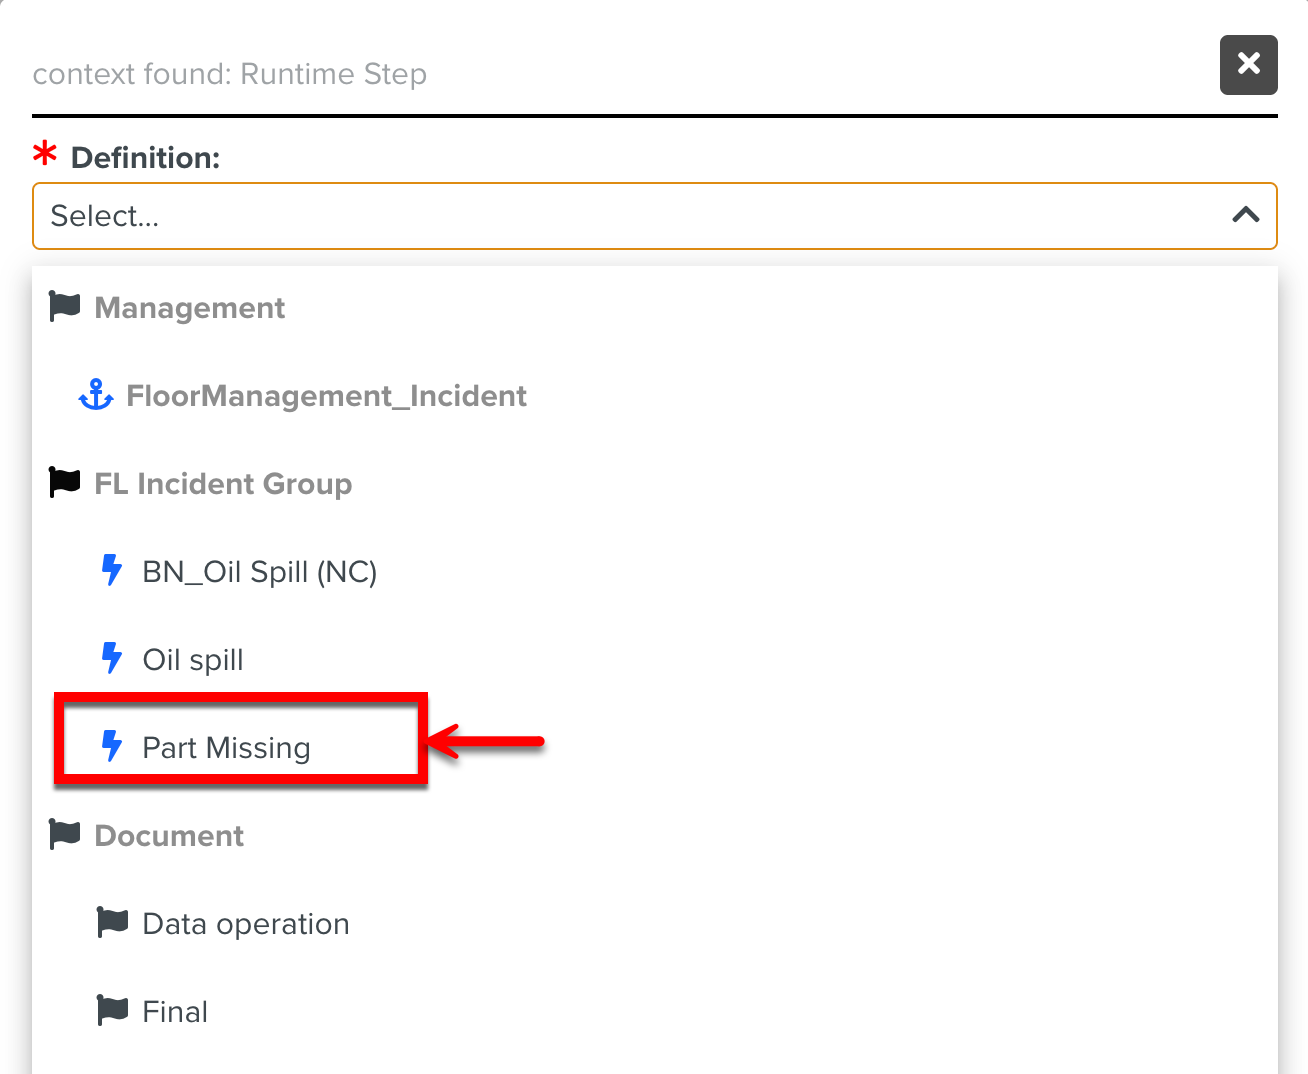Image resolution: width=1308 pixels, height=1074 pixels.
Task: Select the Part Missing definition
Action: pos(227,747)
